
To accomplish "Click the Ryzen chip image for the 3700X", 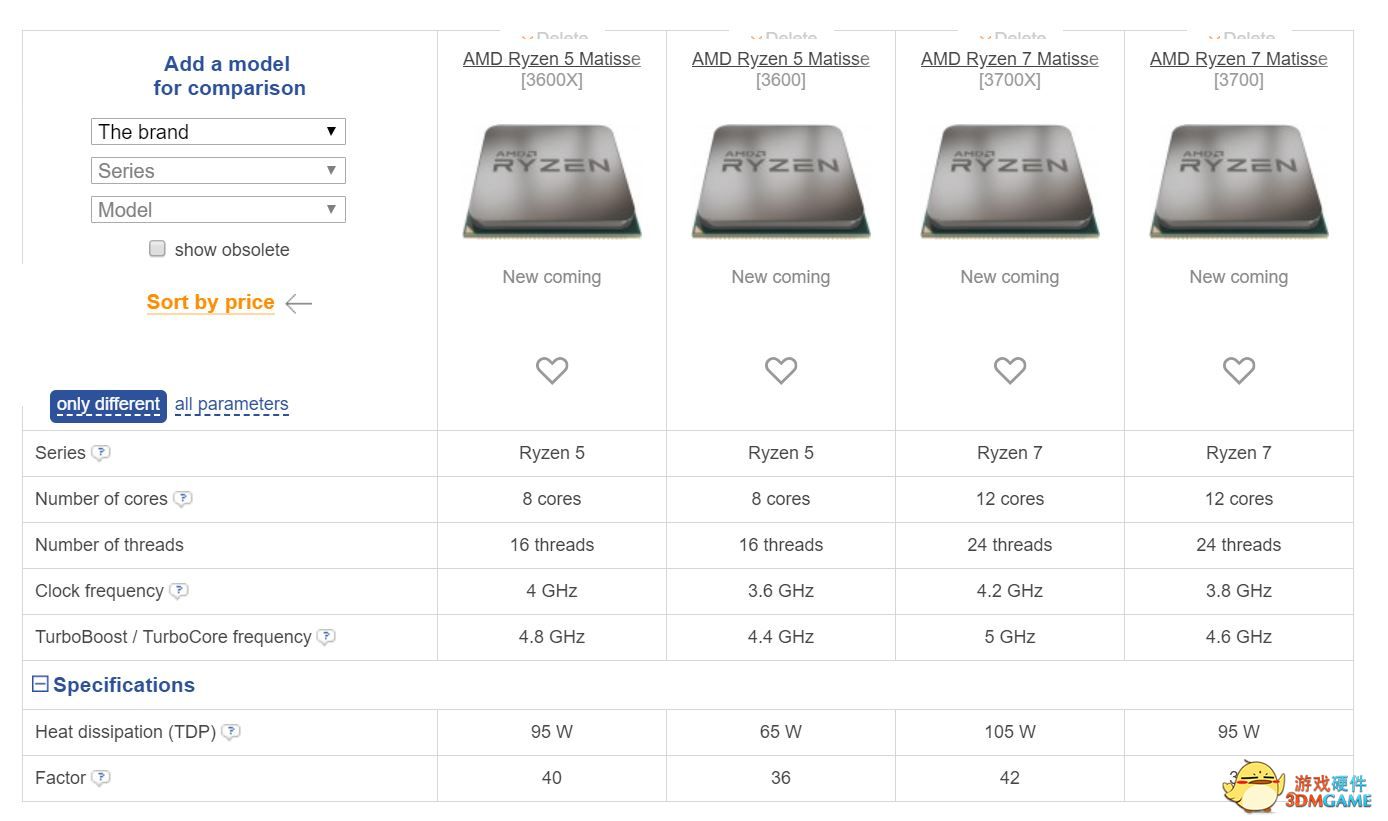I will tap(1010, 181).
